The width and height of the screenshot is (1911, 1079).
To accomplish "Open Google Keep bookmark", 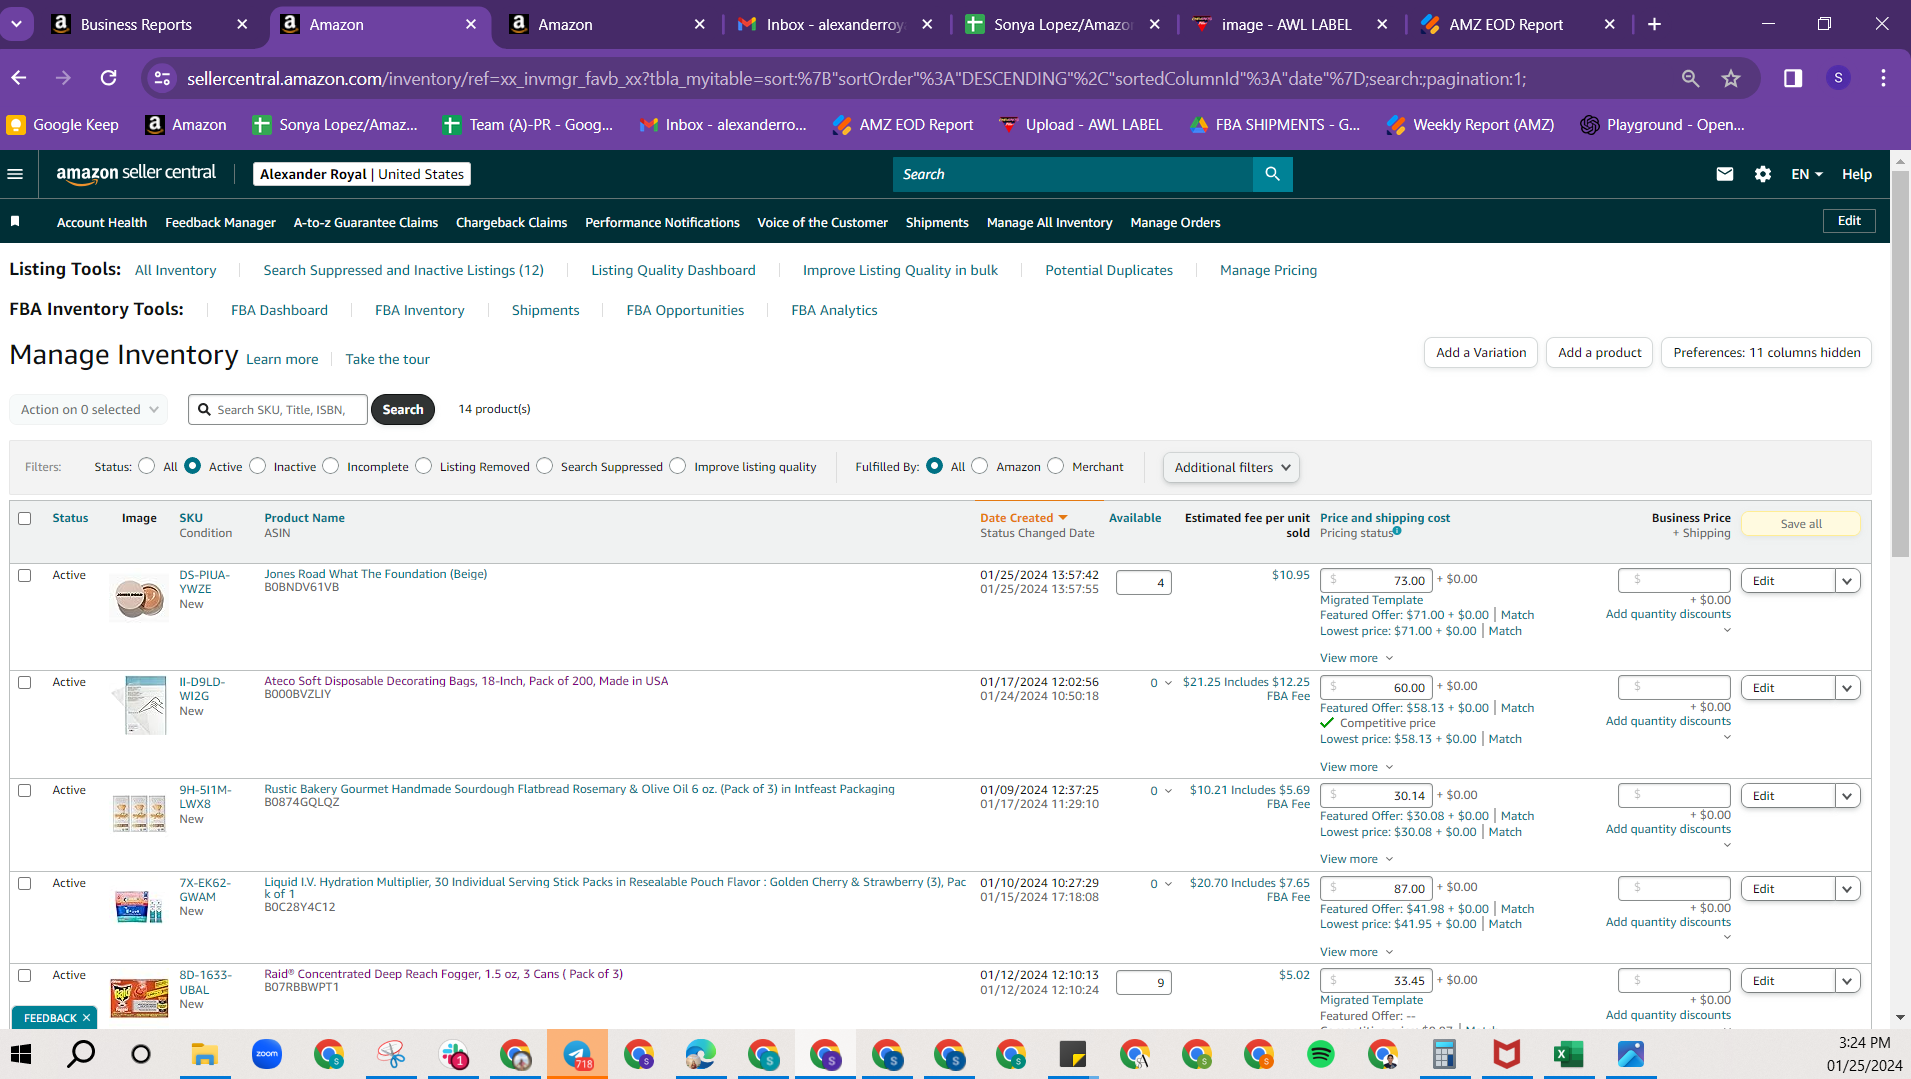I will pyautogui.click(x=62, y=125).
